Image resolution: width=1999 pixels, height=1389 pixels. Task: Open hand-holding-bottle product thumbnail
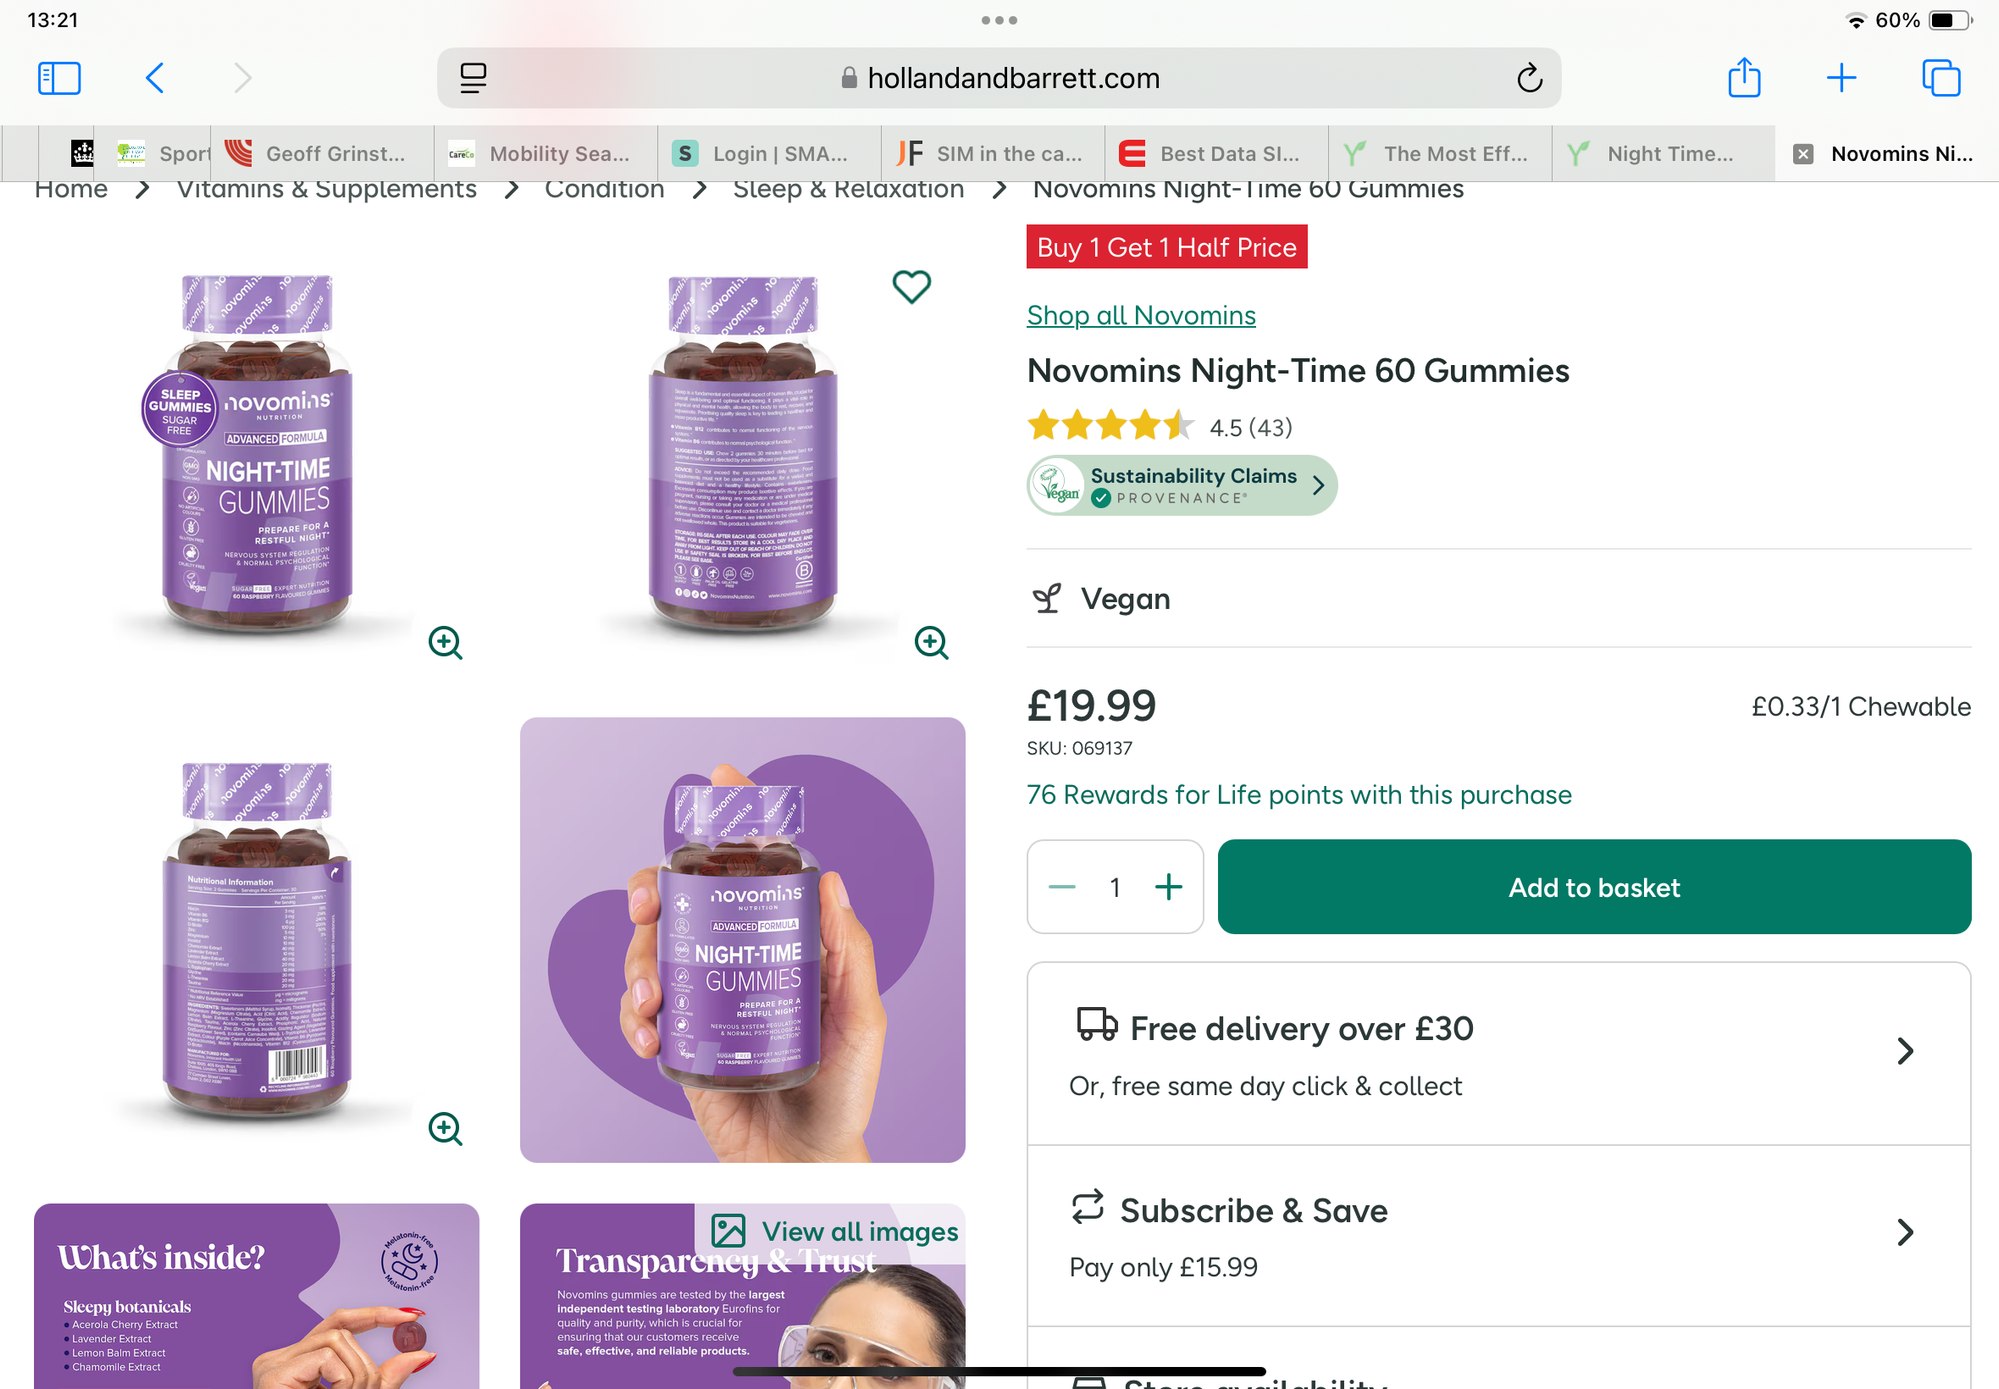(742, 940)
